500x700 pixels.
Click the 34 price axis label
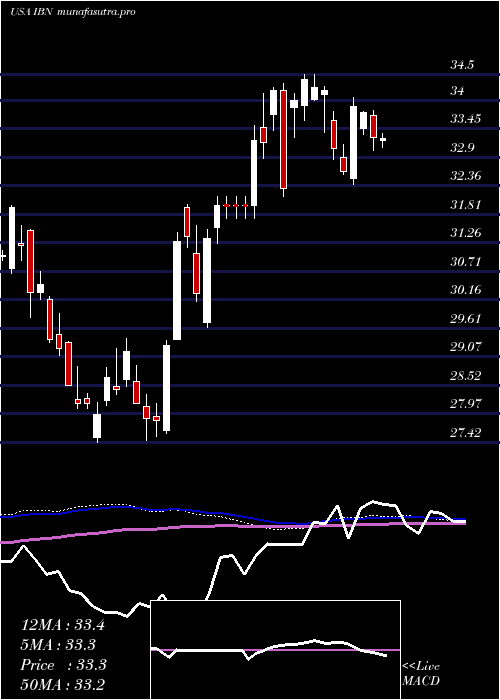(458, 91)
